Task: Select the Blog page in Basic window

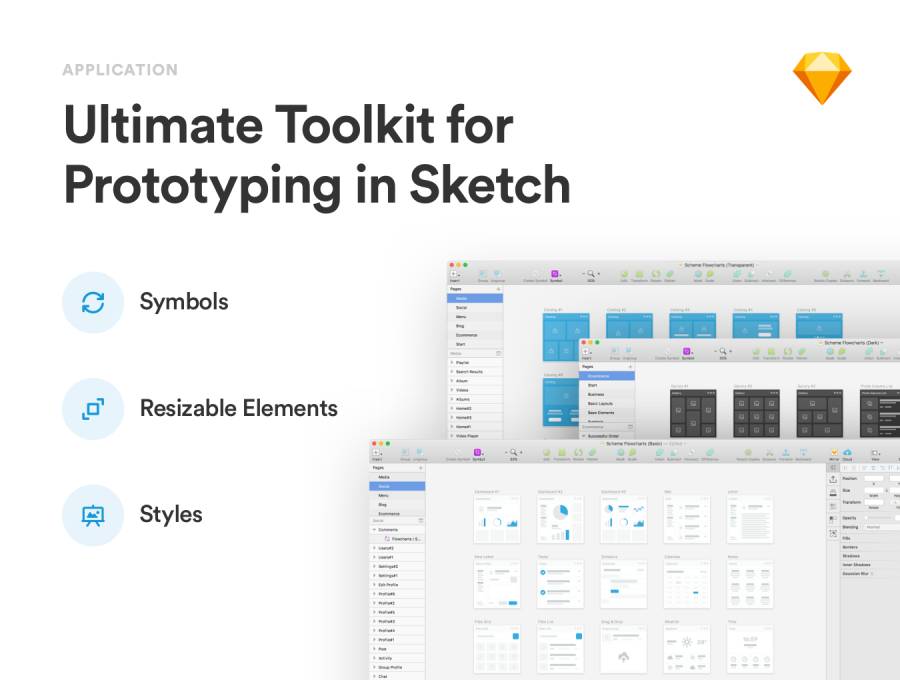Action: [383, 504]
